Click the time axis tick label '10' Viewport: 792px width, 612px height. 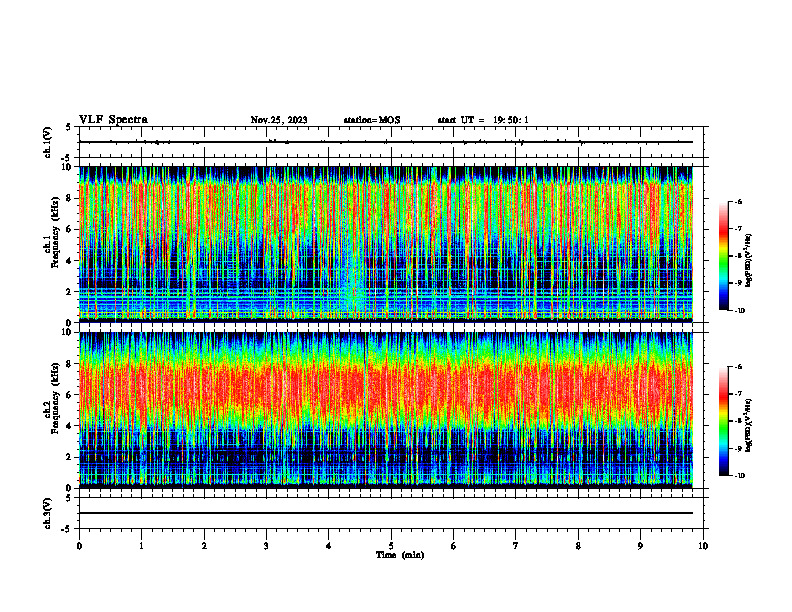click(703, 546)
